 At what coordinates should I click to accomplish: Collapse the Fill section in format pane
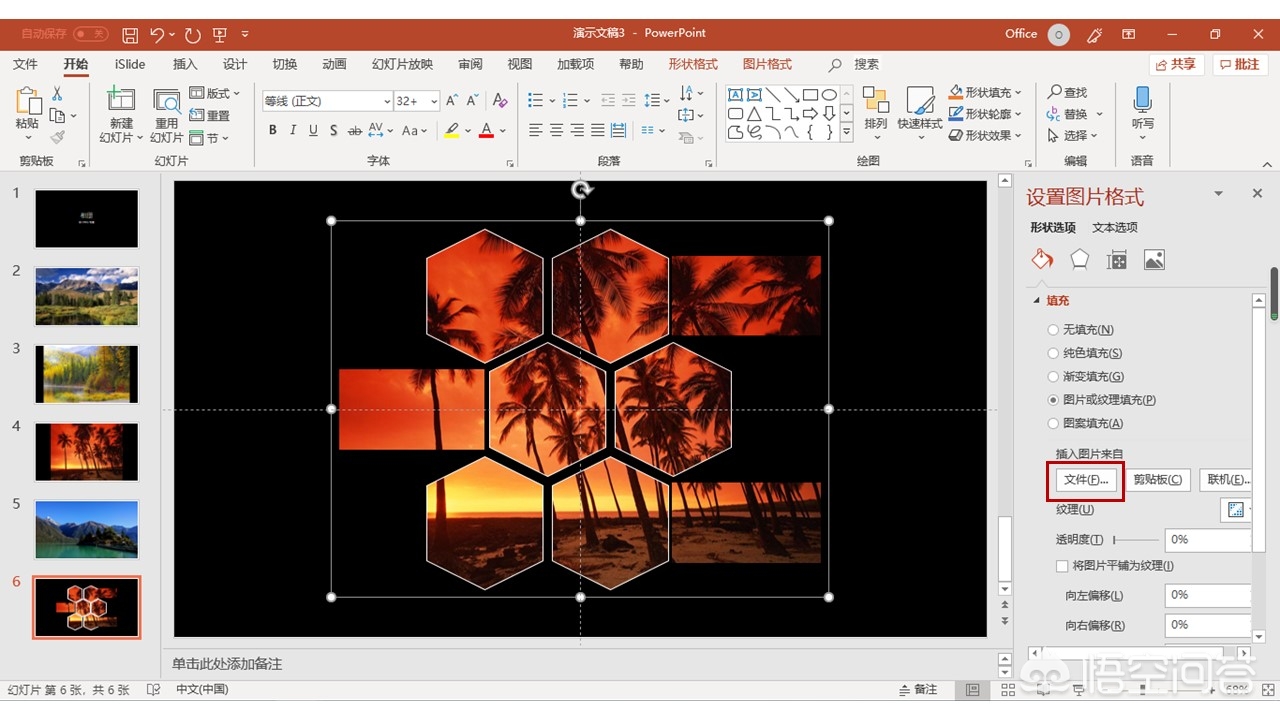pos(1036,301)
